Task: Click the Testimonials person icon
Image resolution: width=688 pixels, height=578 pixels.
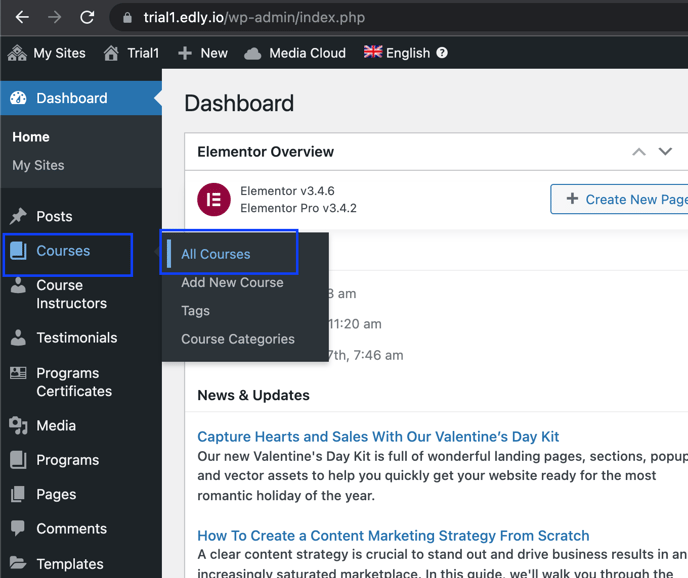Action: point(18,338)
